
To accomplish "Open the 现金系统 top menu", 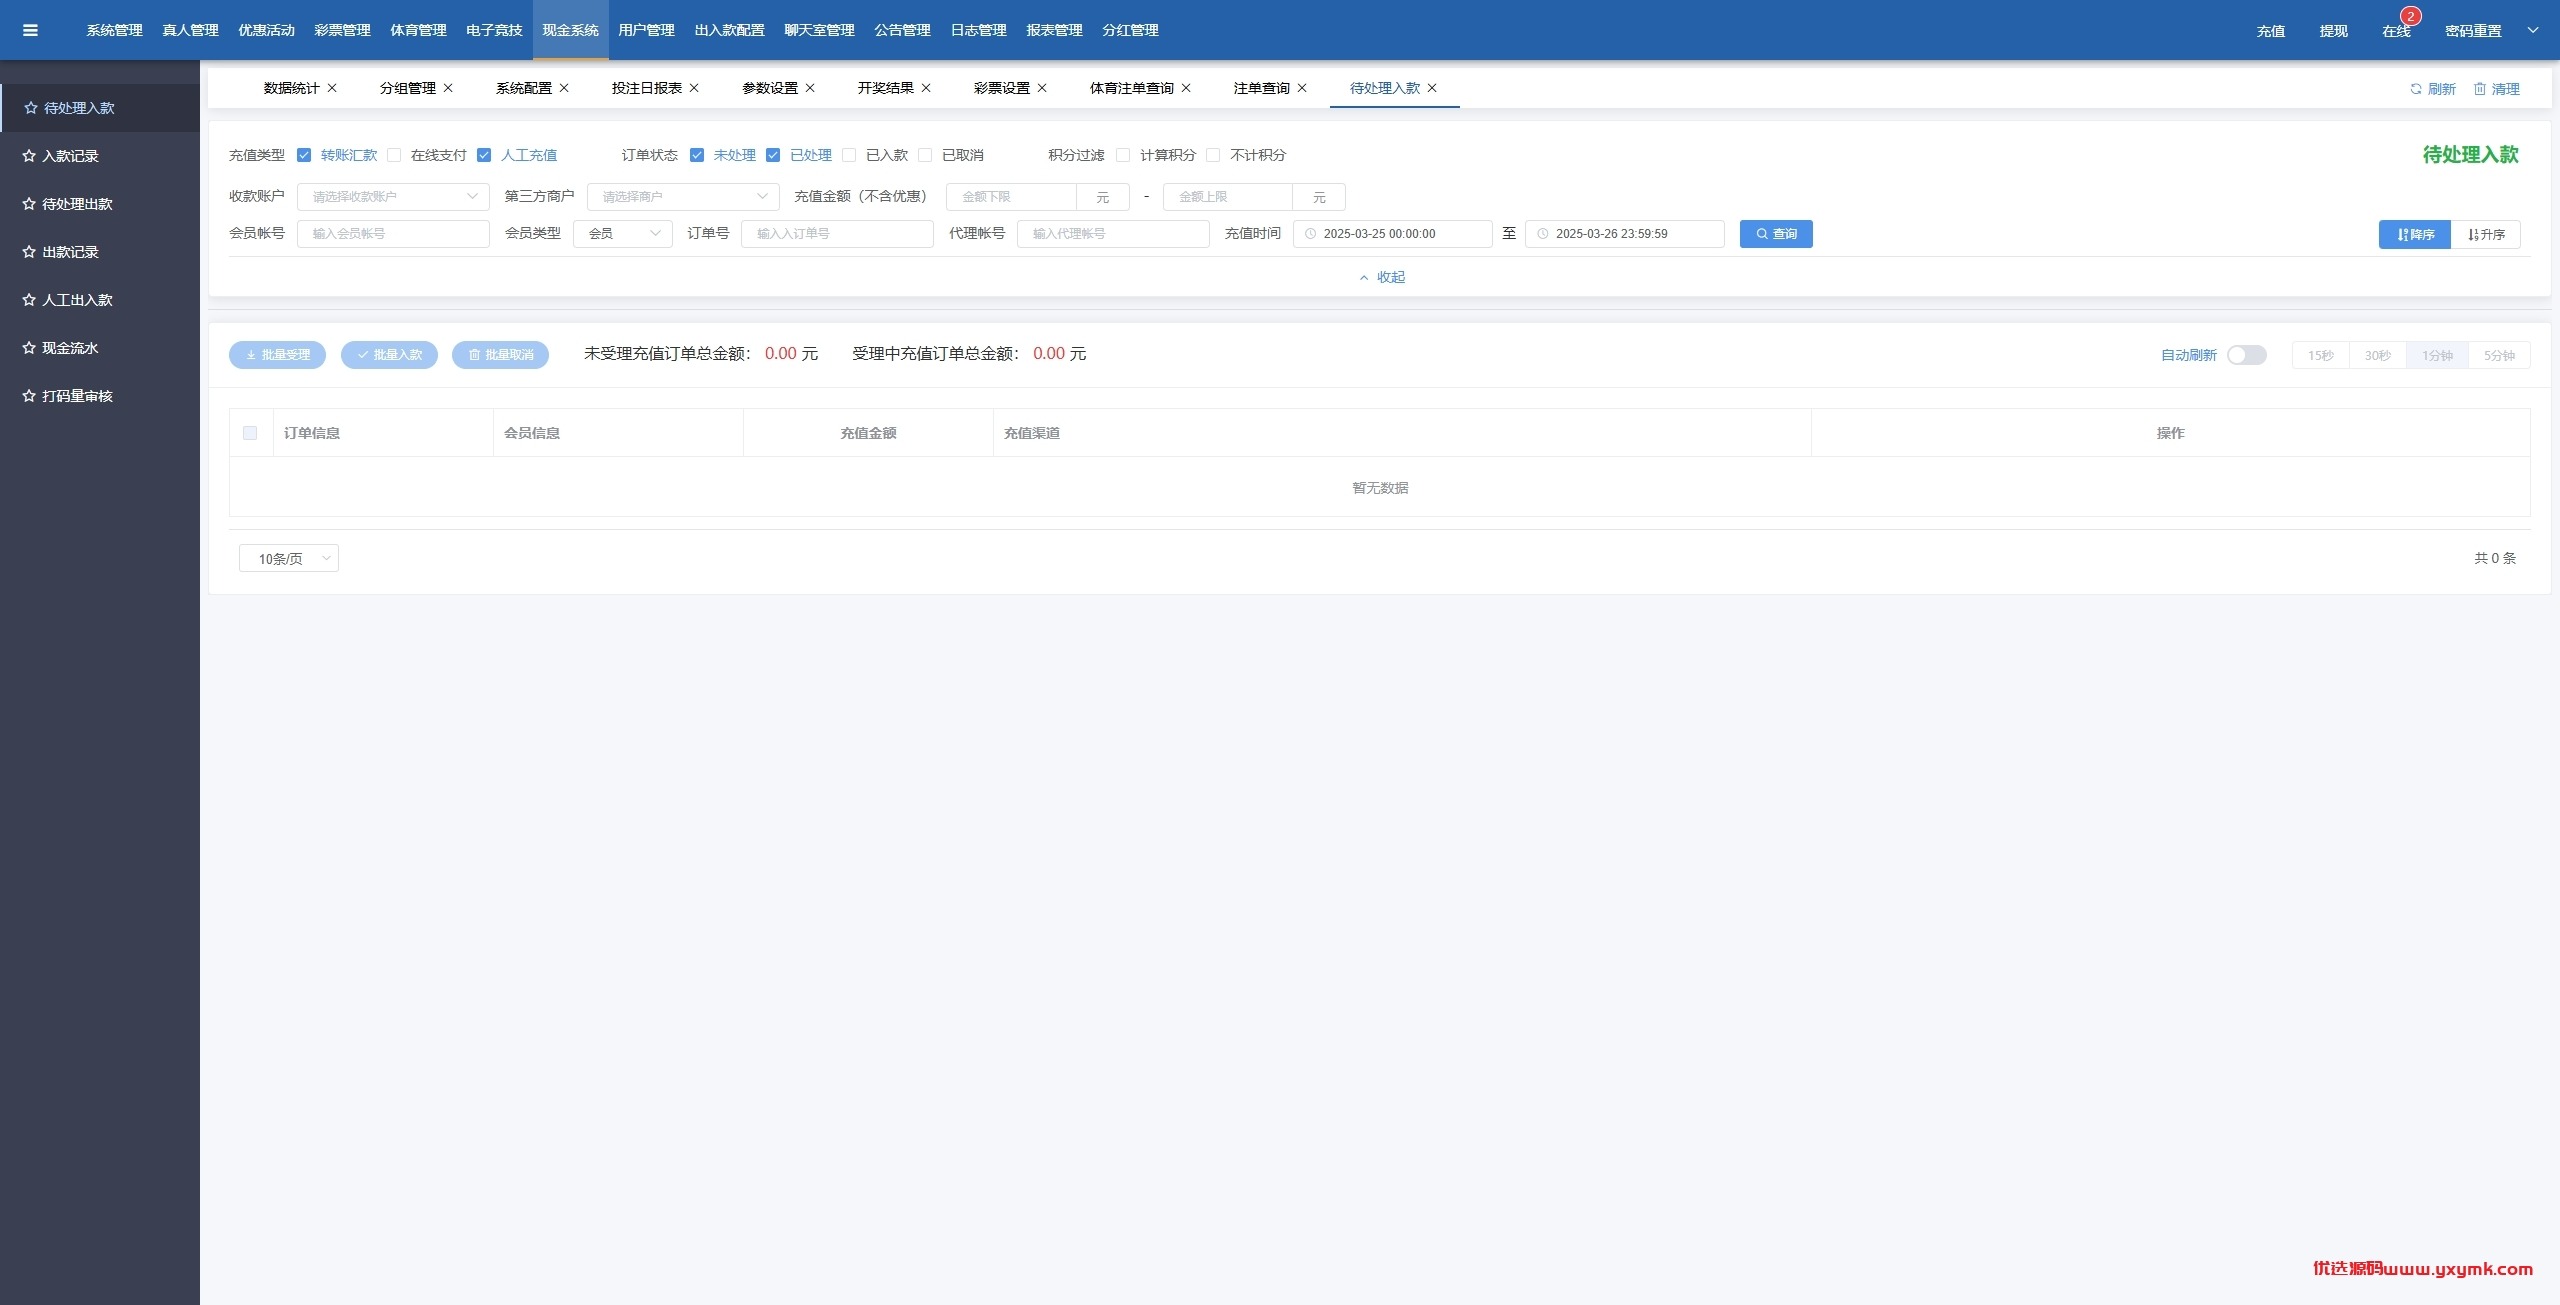I will [x=570, y=30].
